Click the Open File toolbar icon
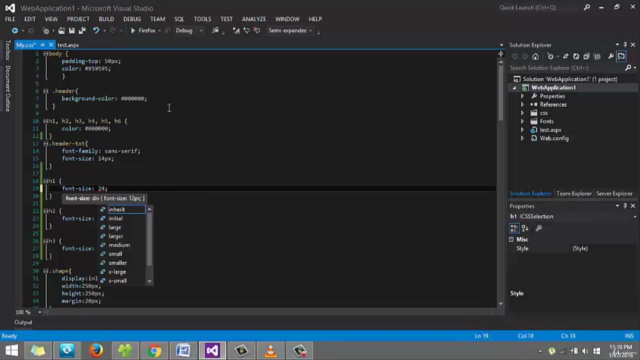640x360 pixels. click(x=61, y=31)
